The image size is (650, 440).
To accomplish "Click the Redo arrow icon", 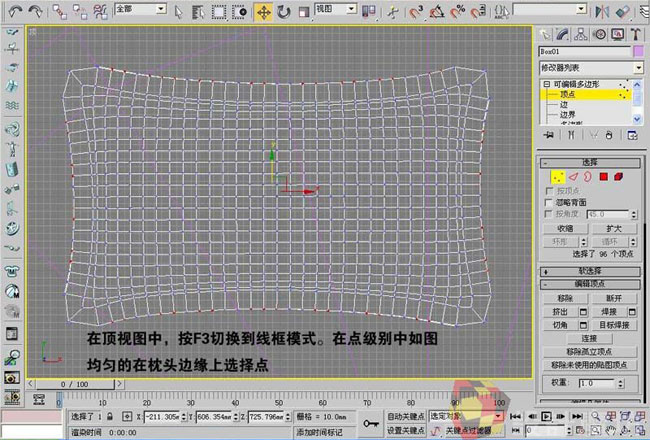I will click(36, 11).
